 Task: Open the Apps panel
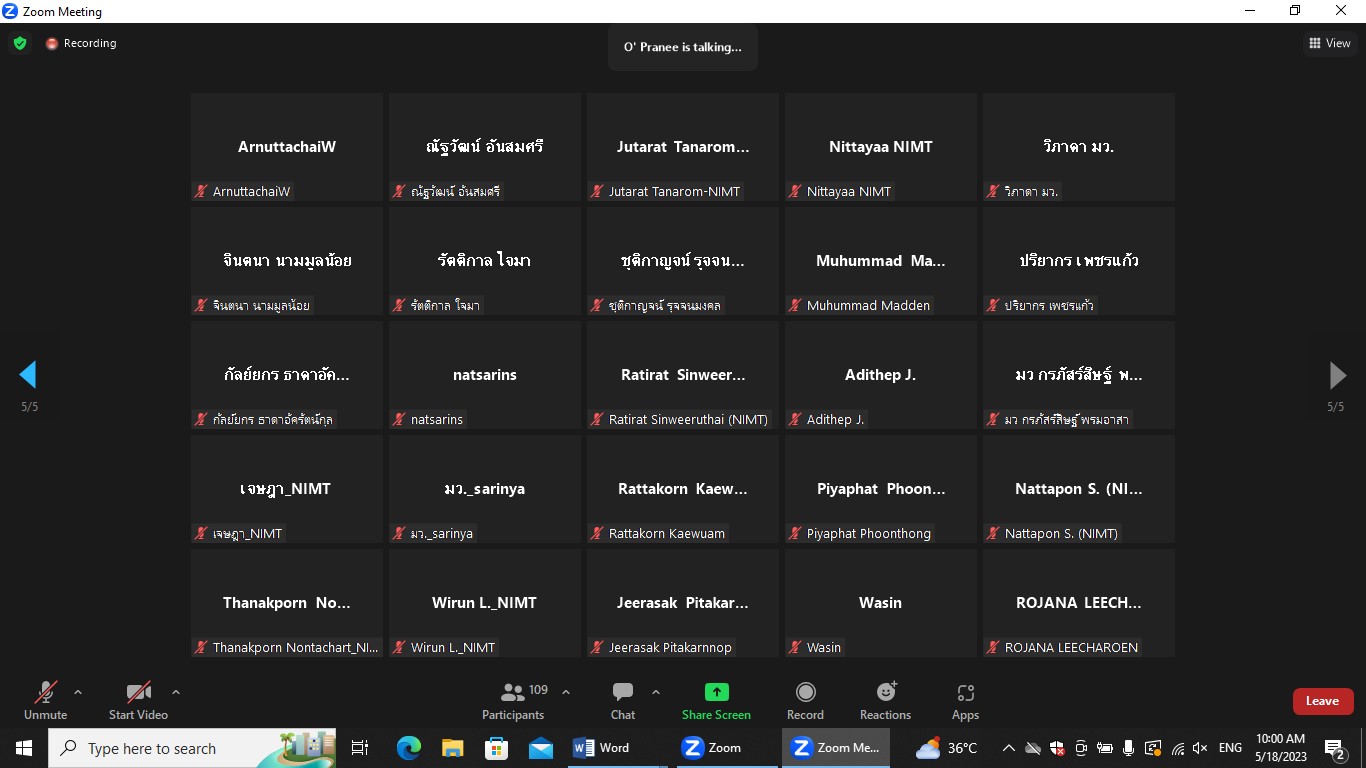pyautogui.click(x=965, y=693)
